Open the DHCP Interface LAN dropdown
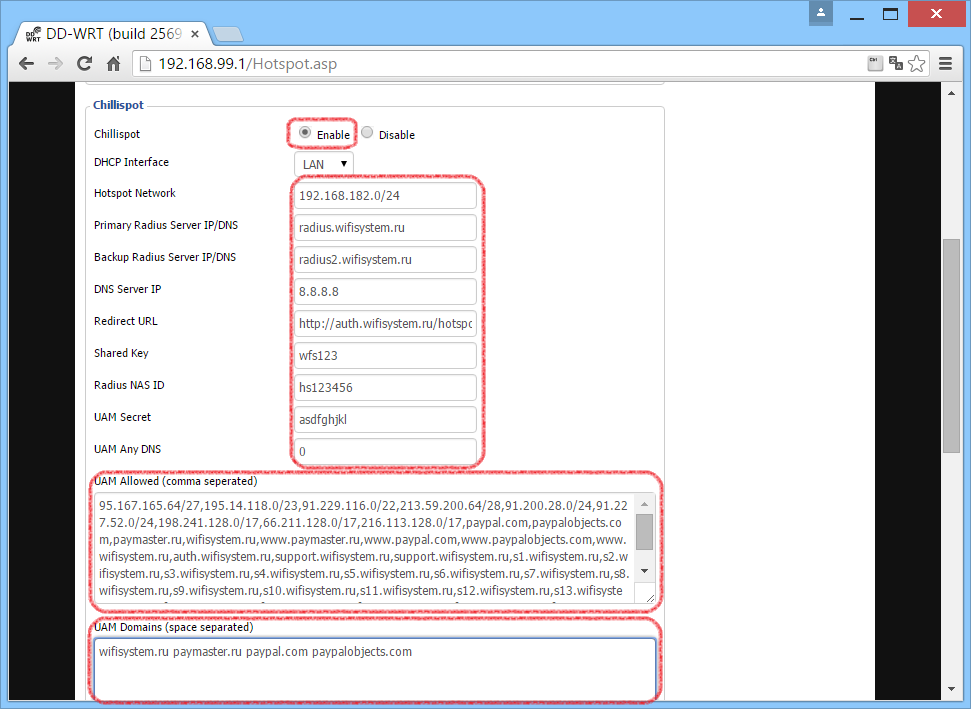The image size is (971, 709). pyautogui.click(x=324, y=164)
